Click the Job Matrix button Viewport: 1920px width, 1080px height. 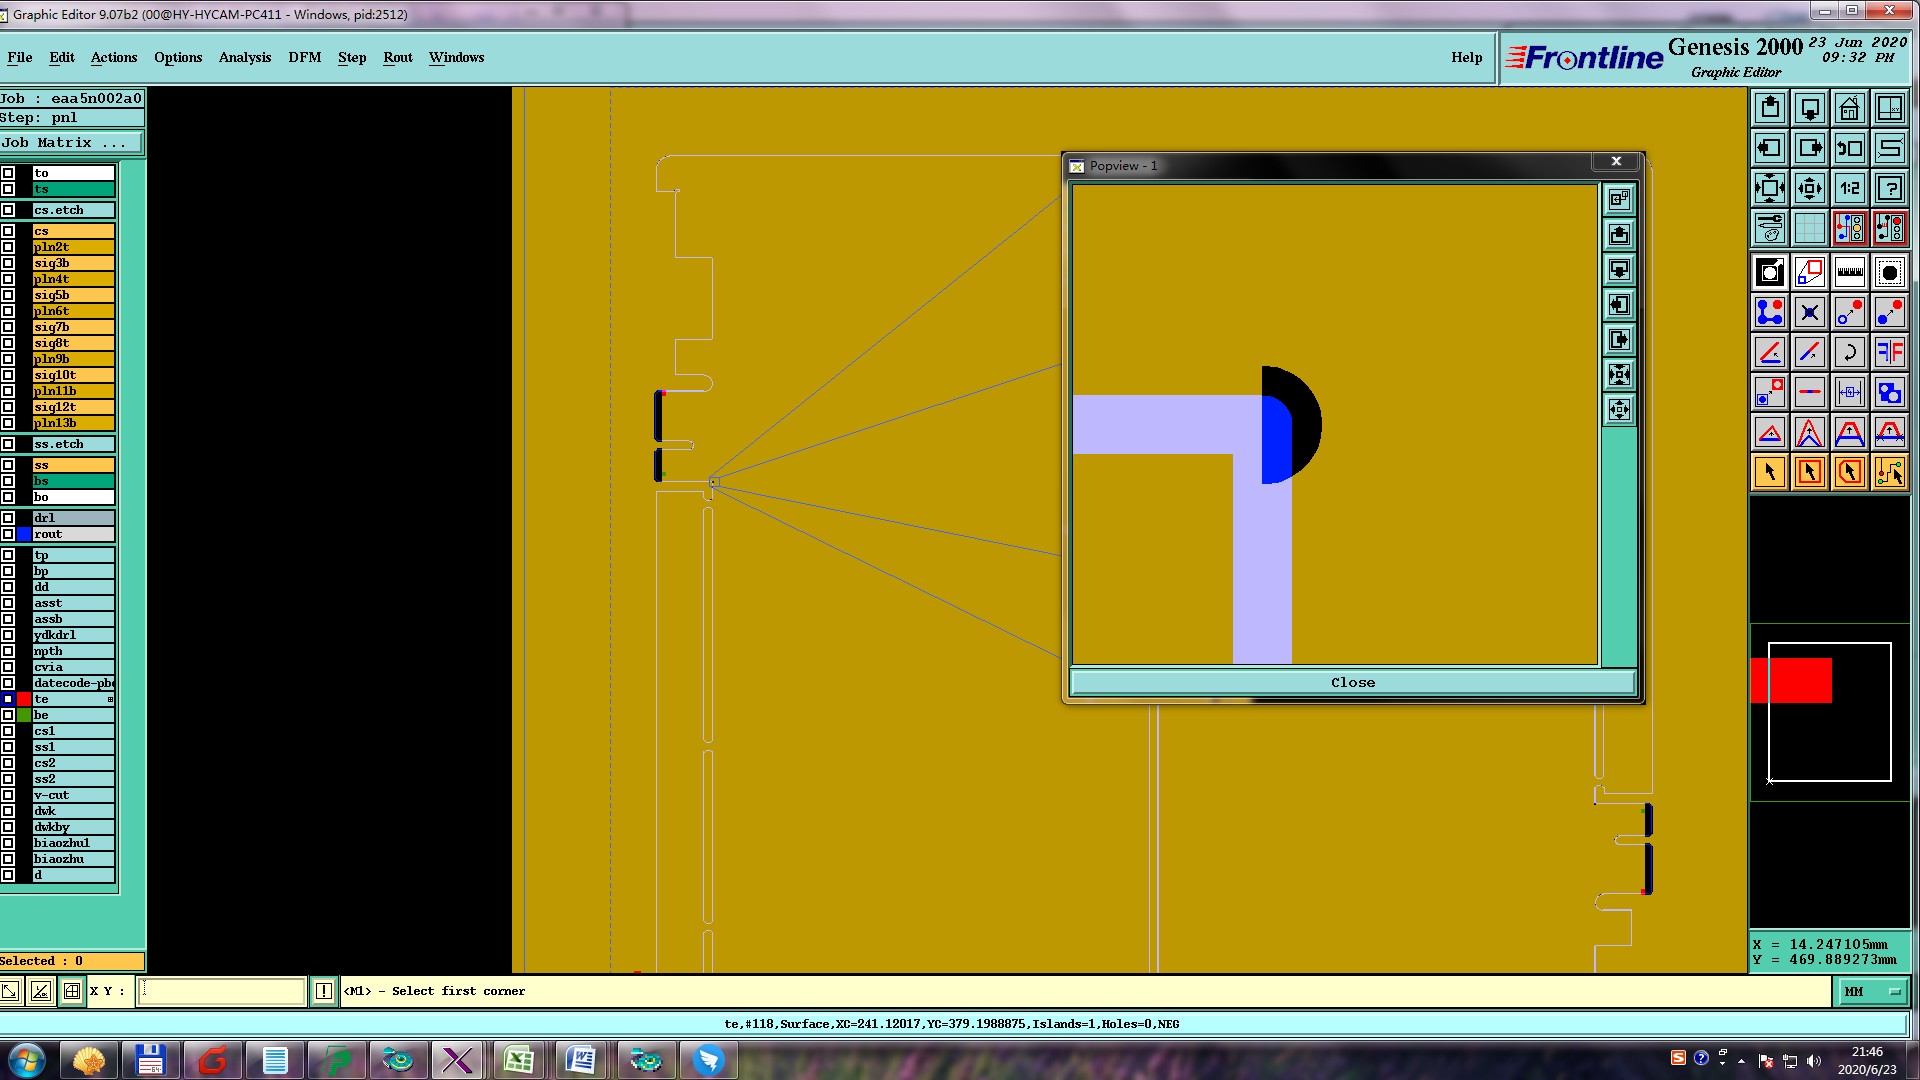(71, 143)
